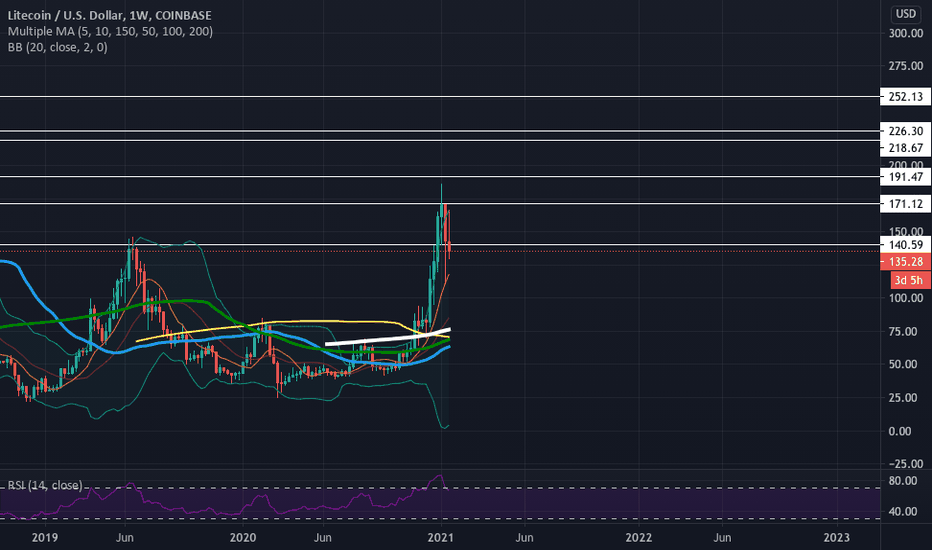Click the 275.00 price axis value
This screenshot has width=932, height=550.
(906, 66)
